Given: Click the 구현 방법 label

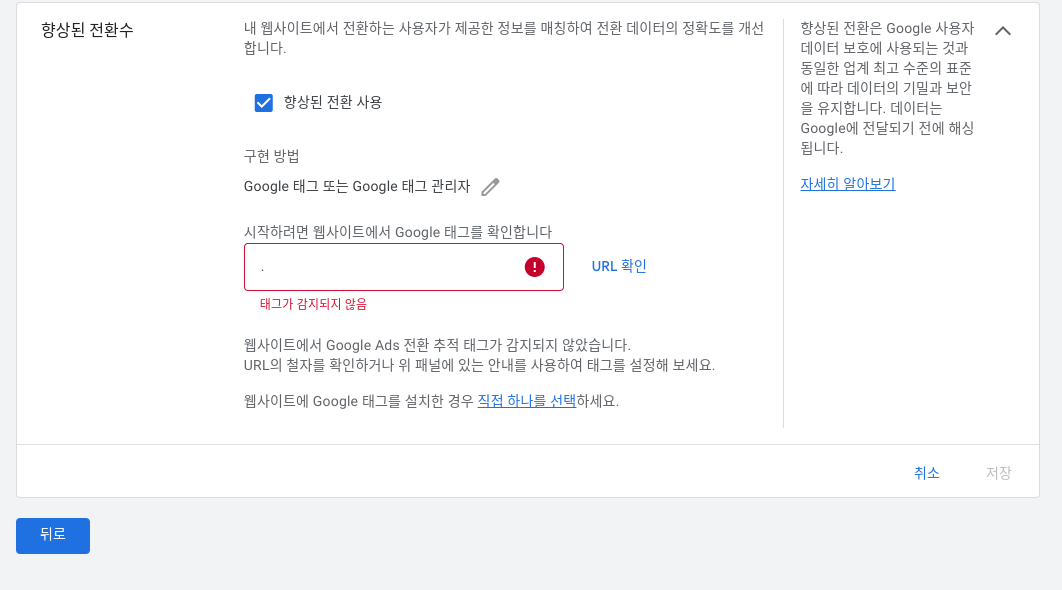Looking at the screenshot, I should pyautogui.click(x=271, y=156).
